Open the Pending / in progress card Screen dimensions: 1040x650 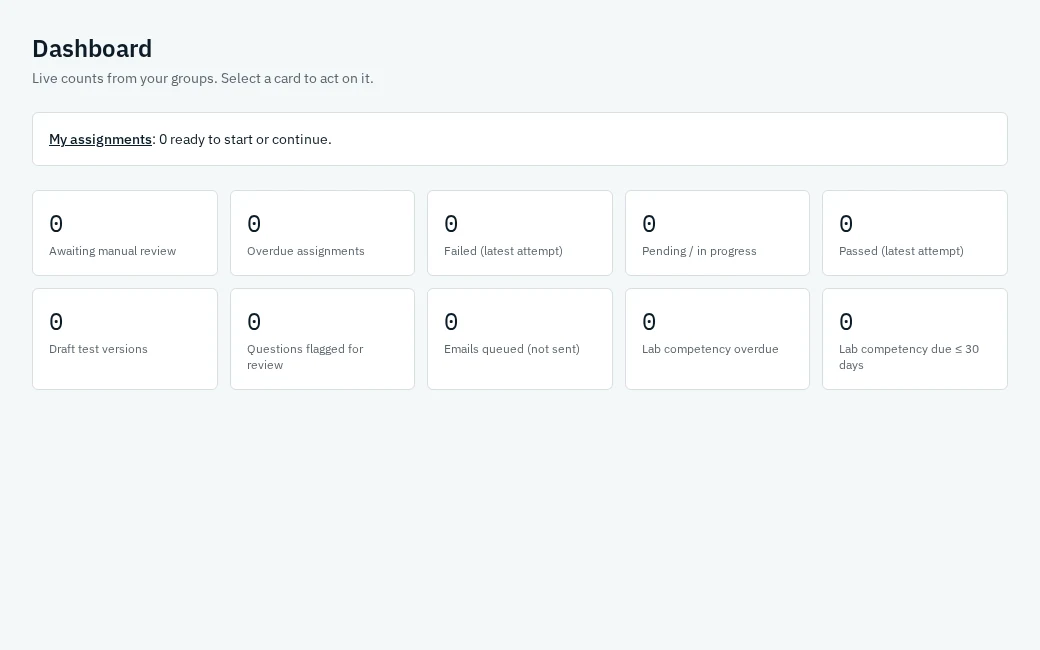pyautogui.click(x=717, y=233)
